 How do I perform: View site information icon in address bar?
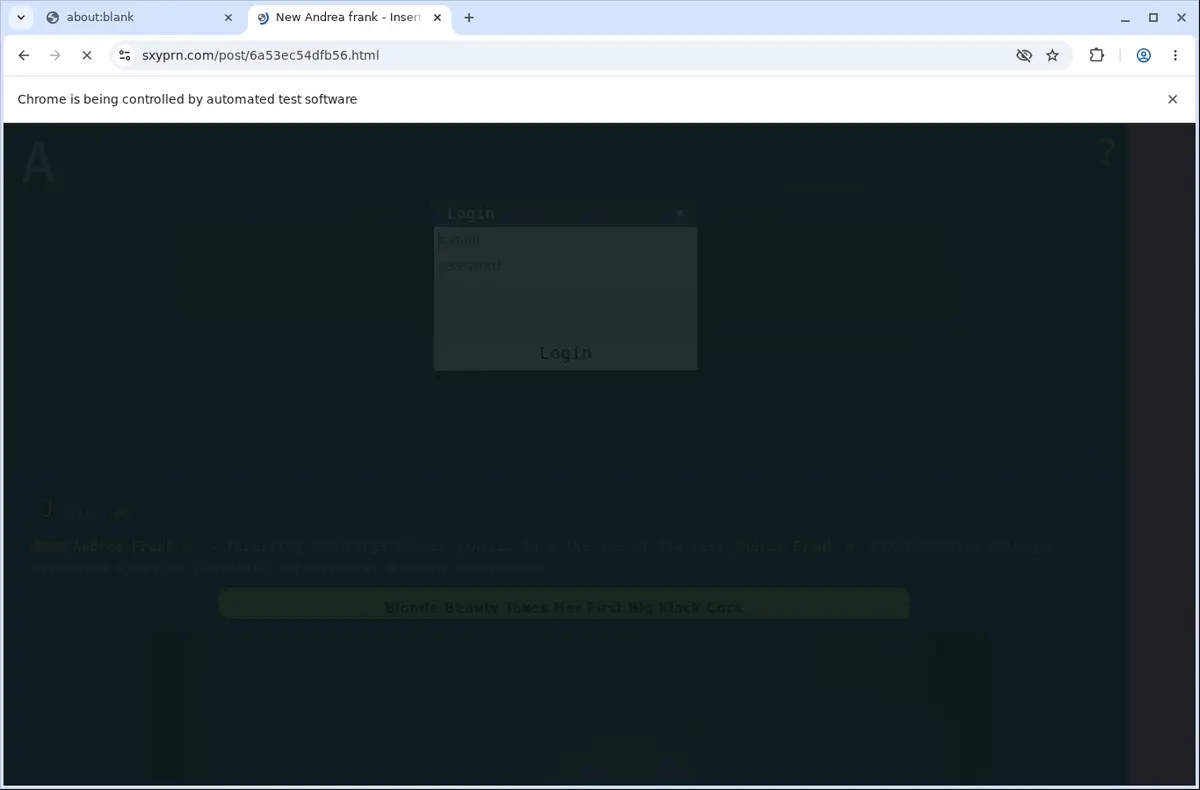coord(124,55)
